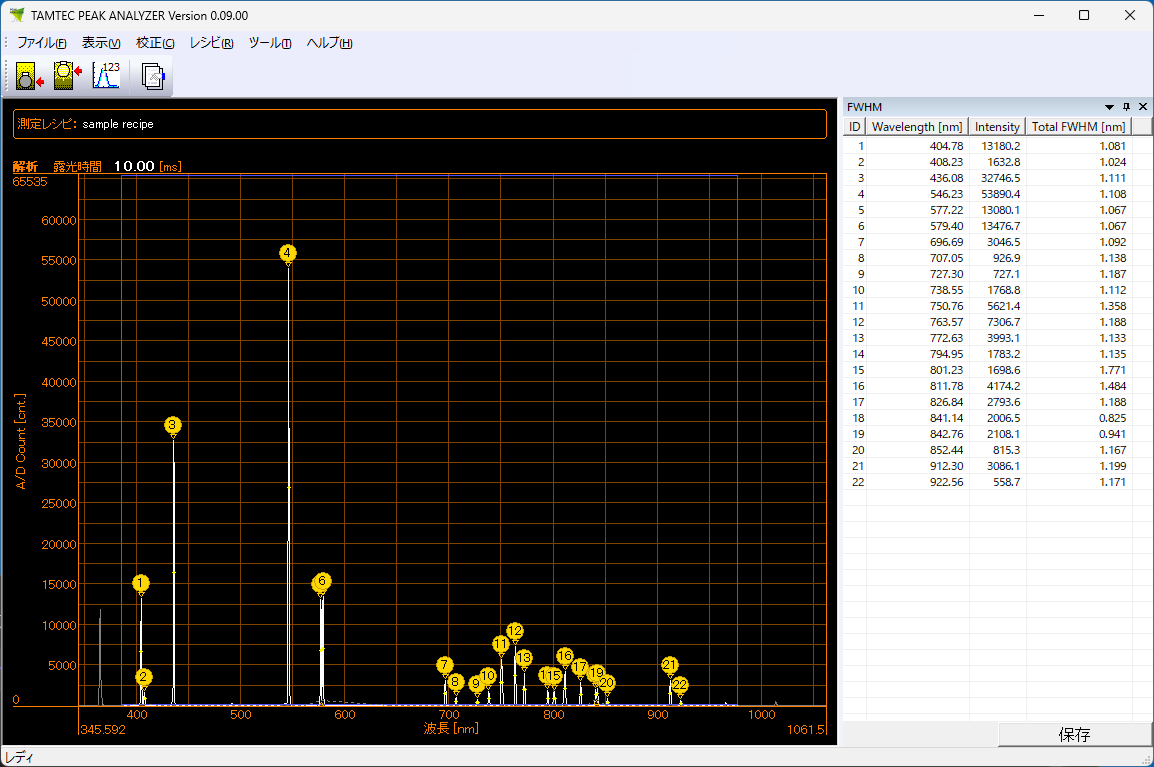Image resolution: width=1154 pixels, height=767 pixels.
Task: Open the ヘルプ menu
Action: click(x=328, y=43)
